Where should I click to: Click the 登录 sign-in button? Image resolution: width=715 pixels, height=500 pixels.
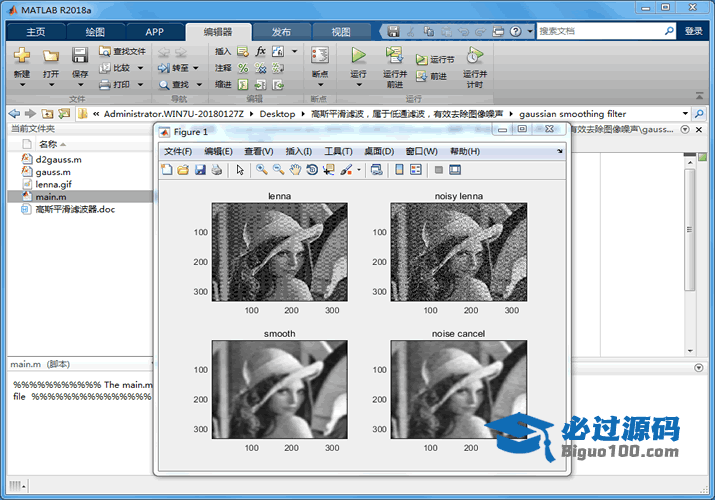[x=694, y=31]
